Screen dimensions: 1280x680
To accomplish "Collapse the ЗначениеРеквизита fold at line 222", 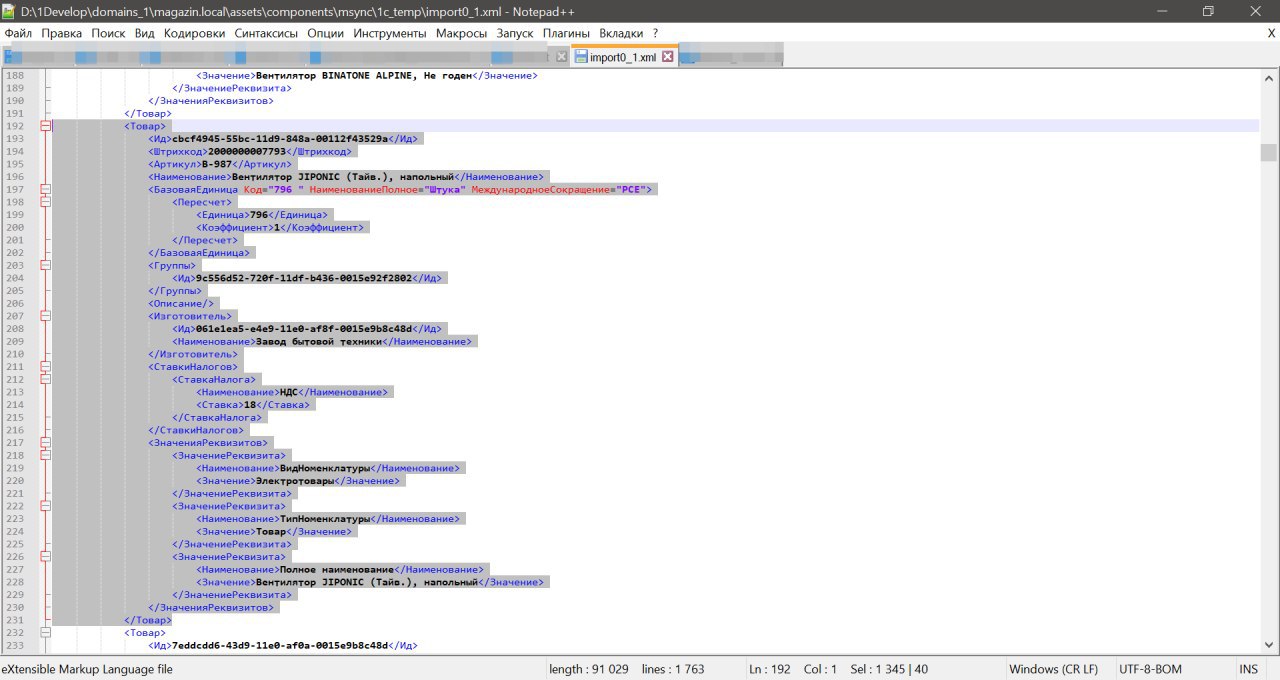I will click(x=45, y=506).
